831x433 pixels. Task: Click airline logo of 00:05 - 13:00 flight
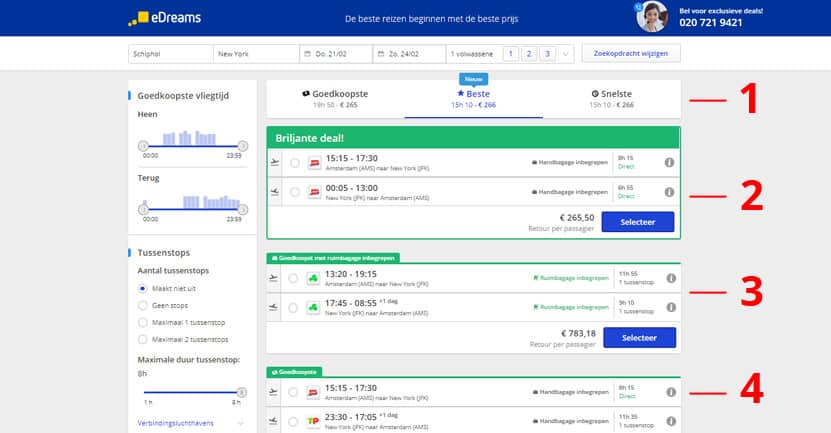pos(314,192)
